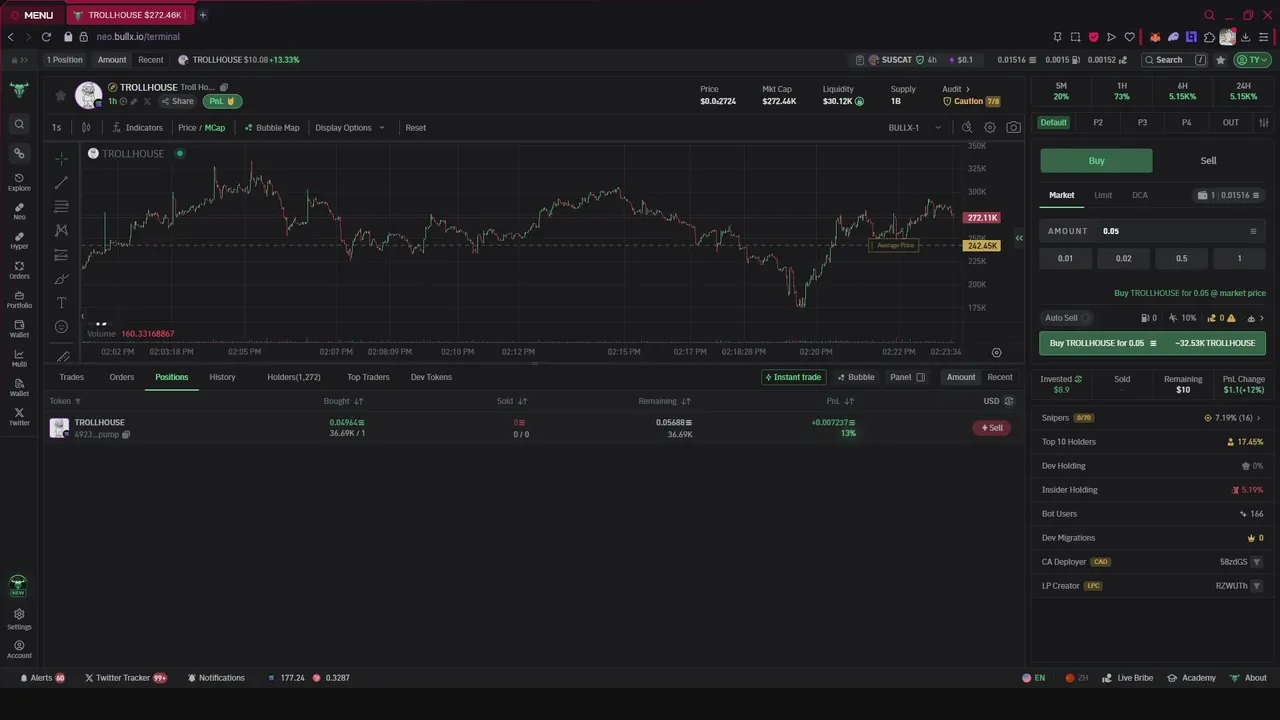Open the amount field options menu
This screenshot has height=720, width=1280.
pos(1253,231)
